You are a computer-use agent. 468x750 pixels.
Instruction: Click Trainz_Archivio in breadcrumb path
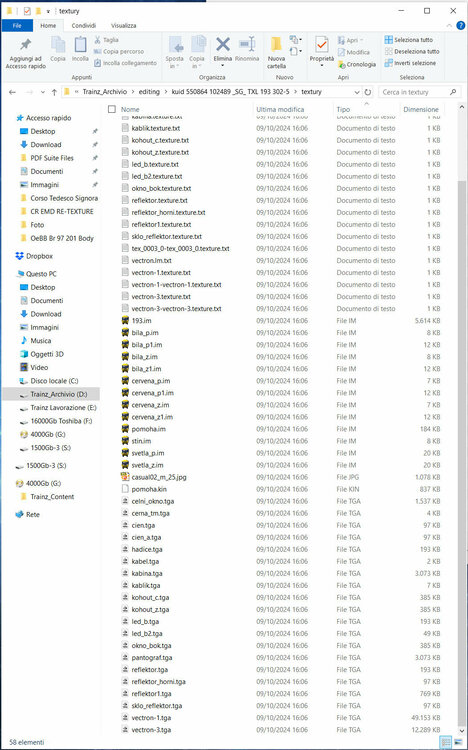[x=105, y=92]
